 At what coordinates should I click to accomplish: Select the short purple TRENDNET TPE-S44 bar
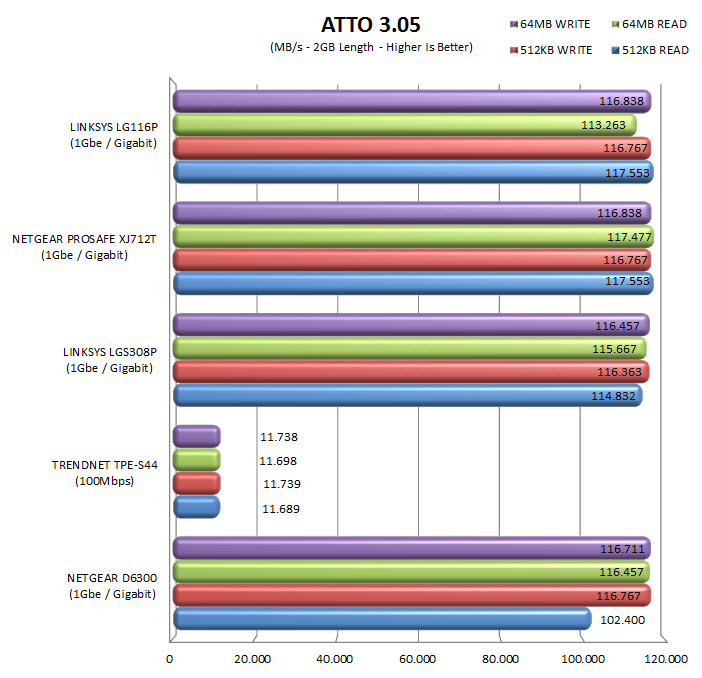197,437
